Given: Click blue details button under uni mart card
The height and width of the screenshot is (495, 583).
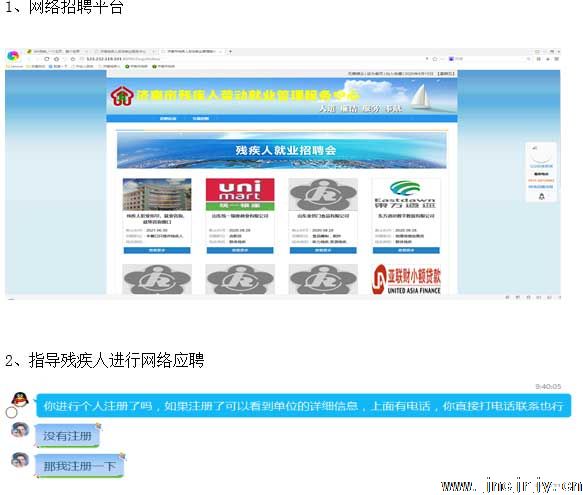Looking at the screenshot, I should (240, 251).
